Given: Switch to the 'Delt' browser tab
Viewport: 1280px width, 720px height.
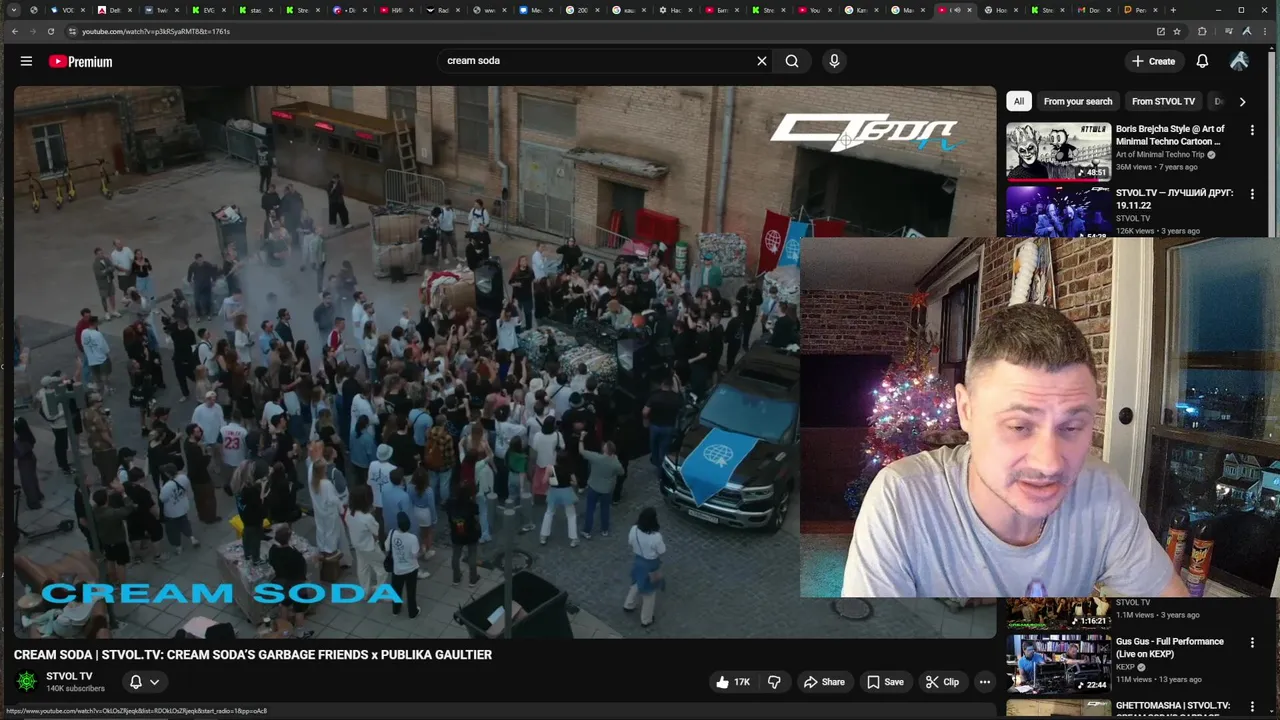Looking at the screenshot, I should pyautogui.click(x=113, y=10).
